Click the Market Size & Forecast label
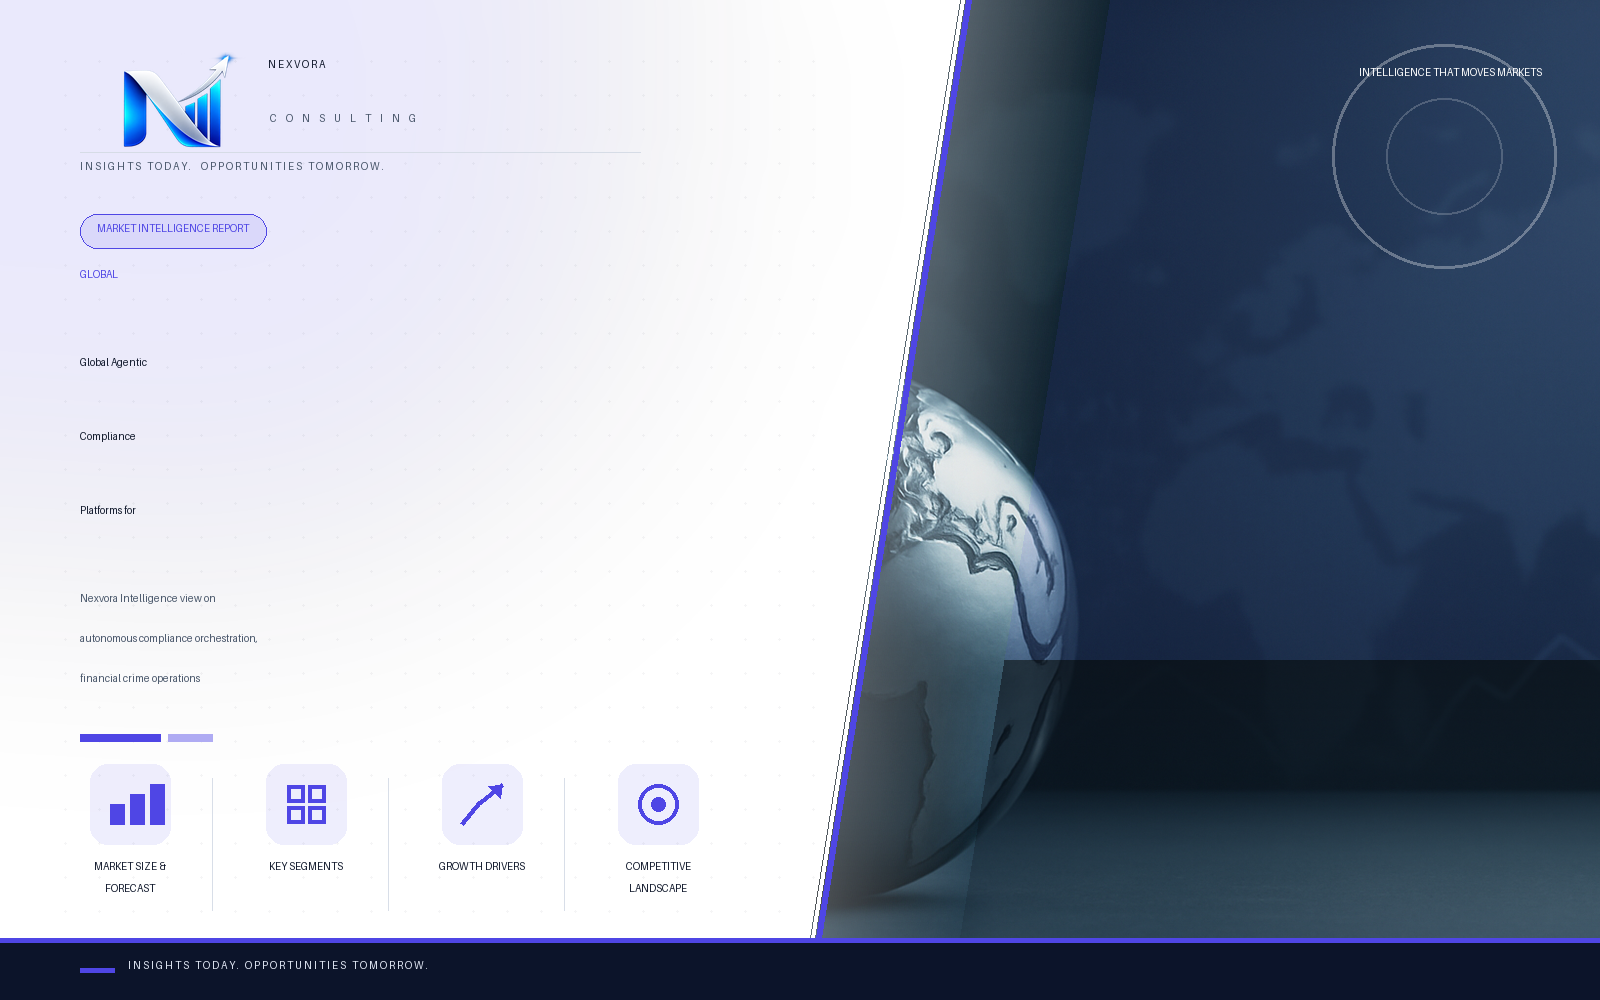The width and height of the screenshot is (1600, 1000). coord(130,877)
